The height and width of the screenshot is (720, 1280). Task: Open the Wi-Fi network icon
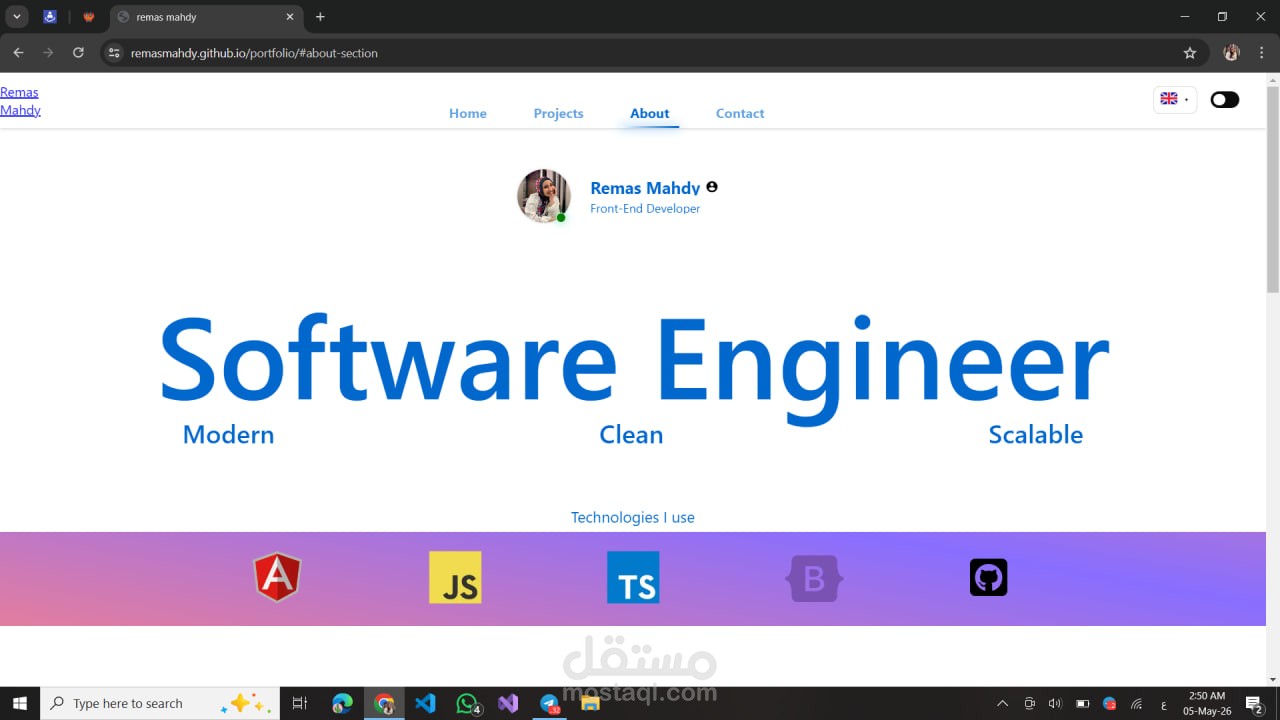[x=1136, y=704]
